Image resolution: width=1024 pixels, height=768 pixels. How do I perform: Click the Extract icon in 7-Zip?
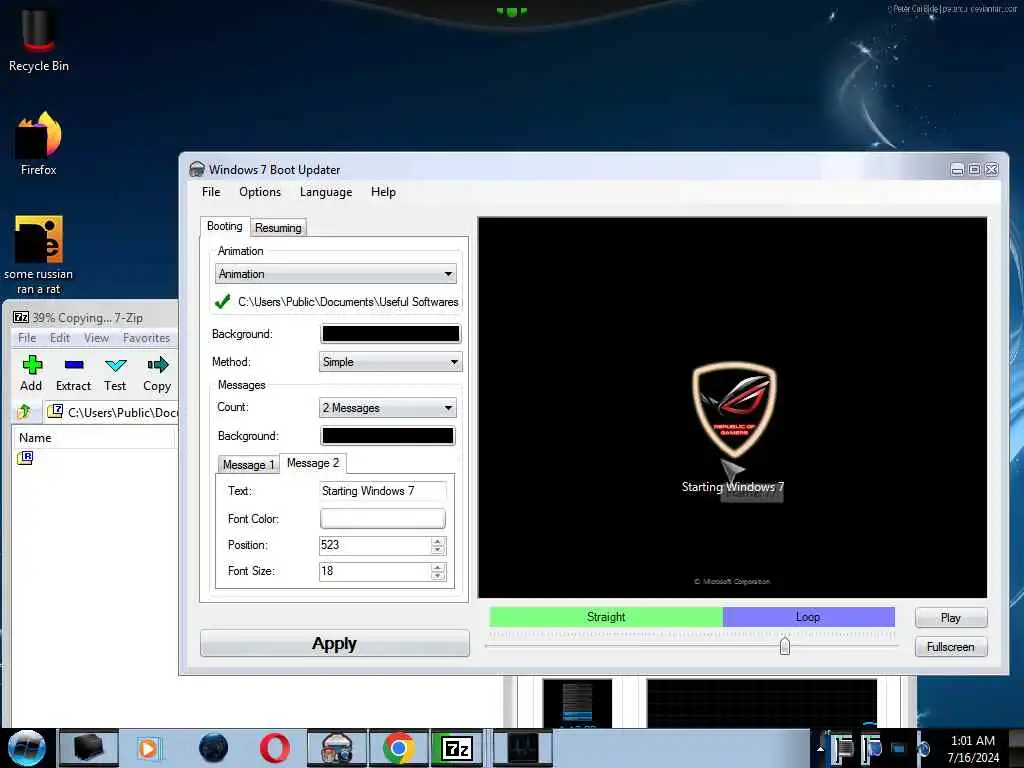73,374
